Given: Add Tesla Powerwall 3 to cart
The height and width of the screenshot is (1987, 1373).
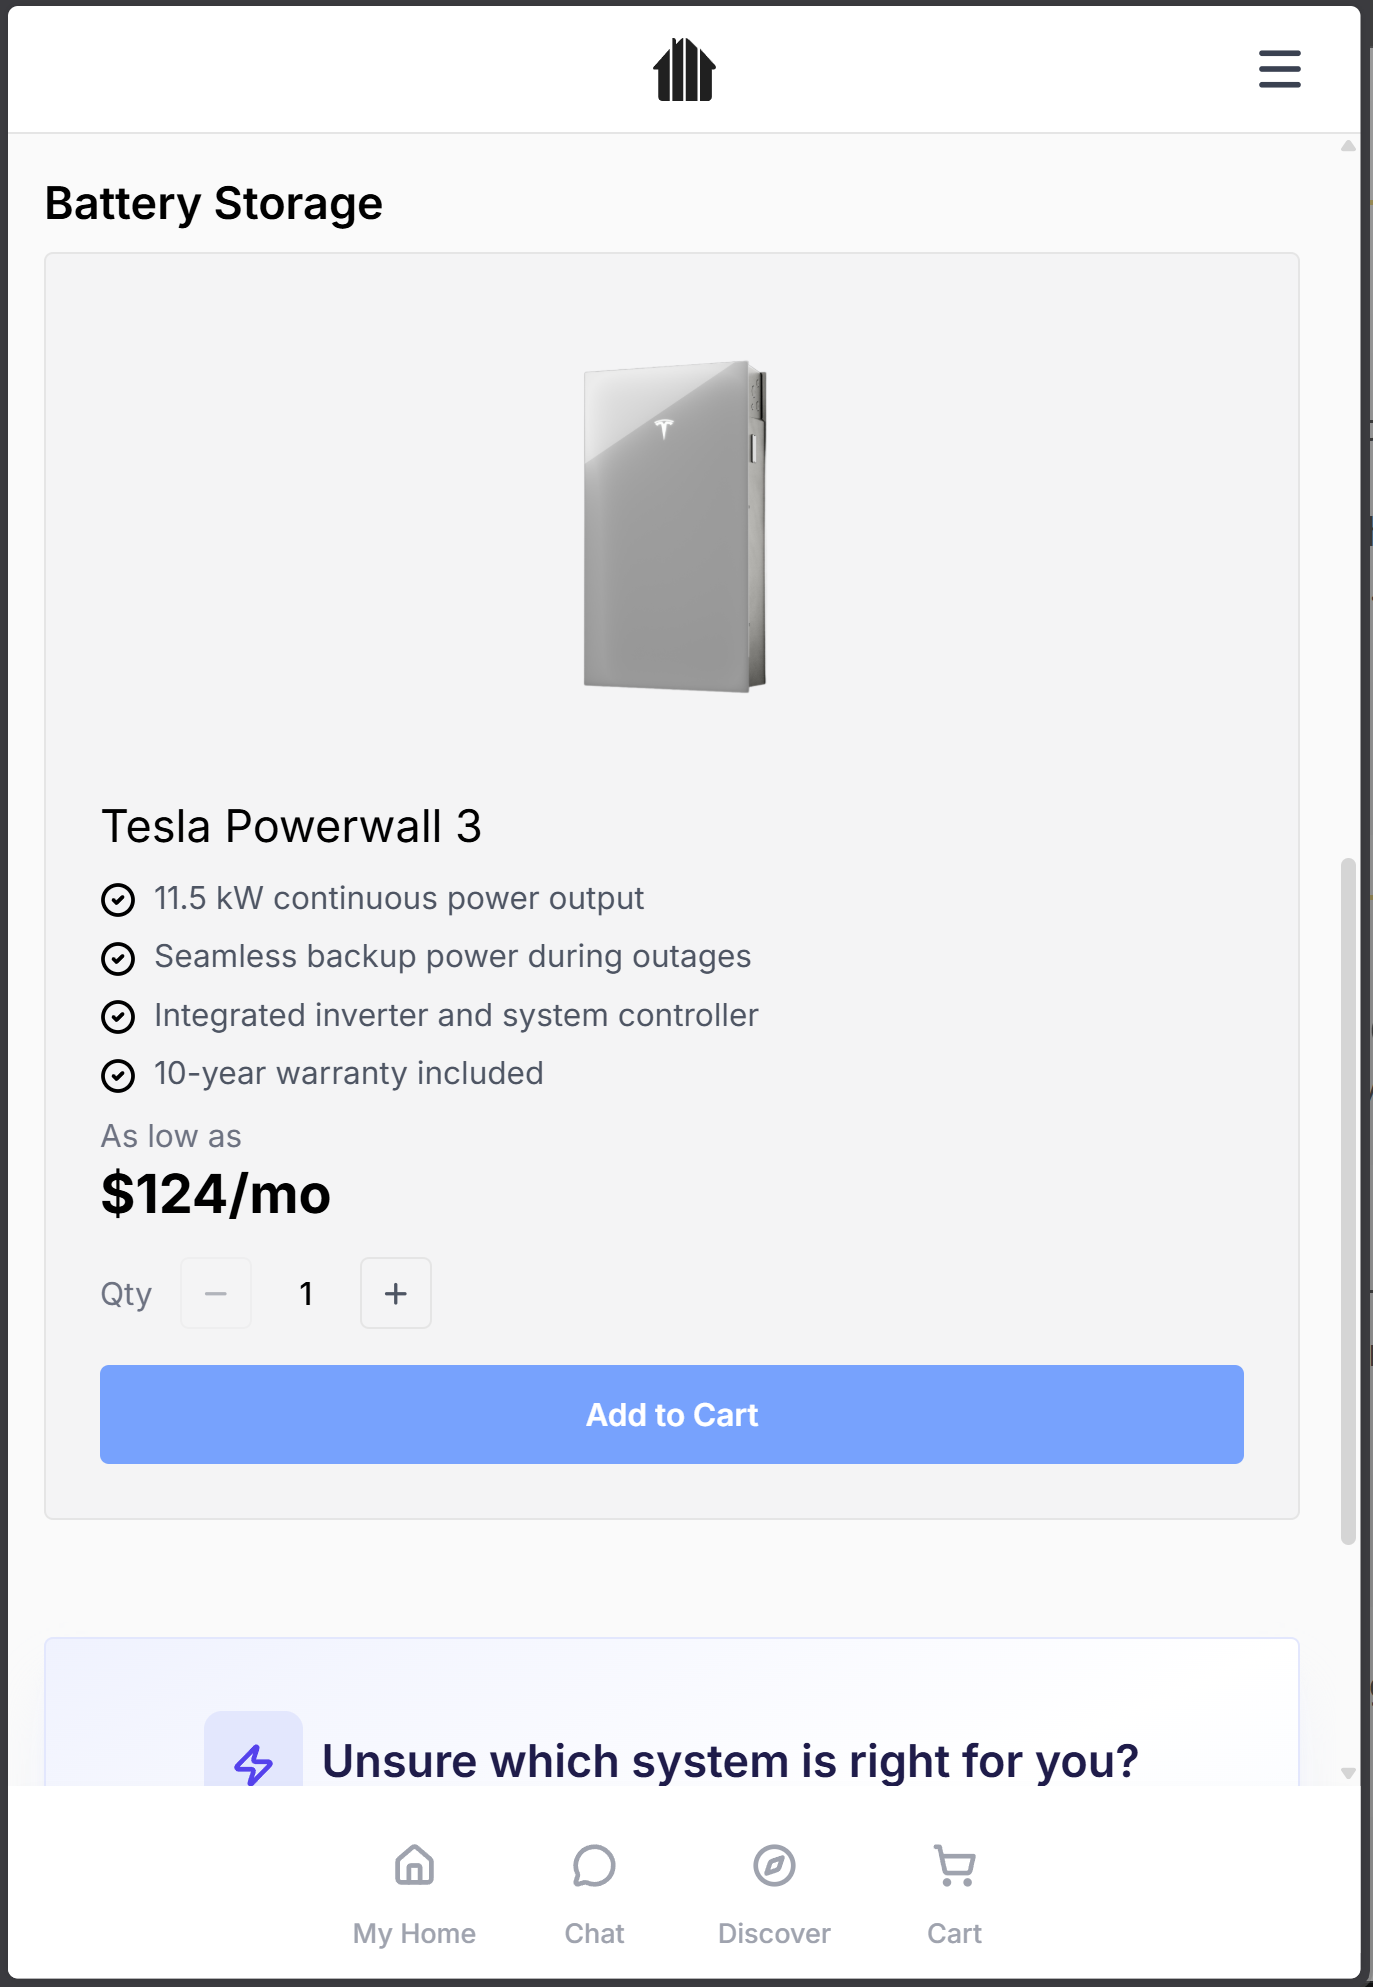Looking at the screenshot, I should (672, 1414).
